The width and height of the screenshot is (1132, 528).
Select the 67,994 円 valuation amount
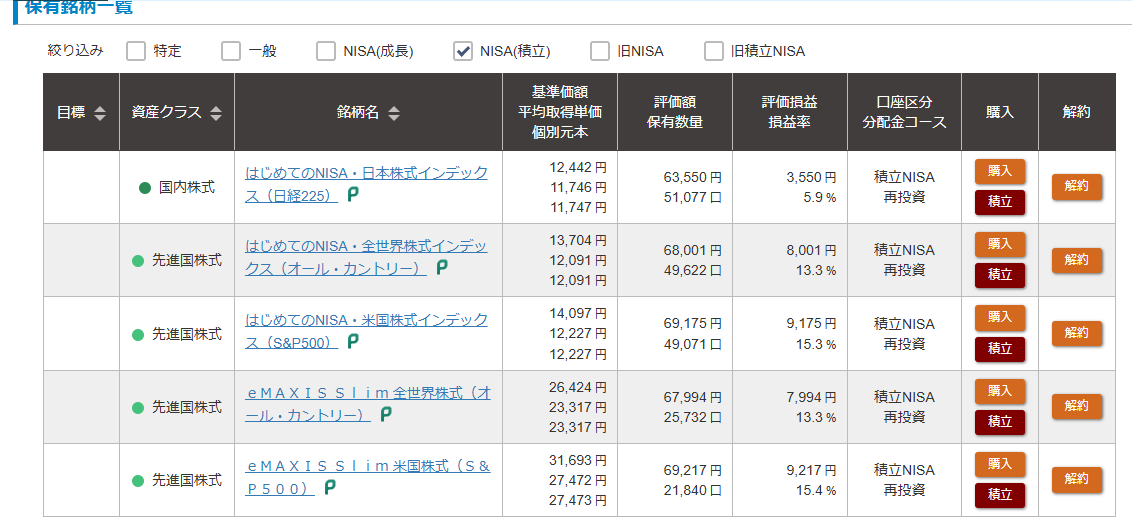[692, 398]
